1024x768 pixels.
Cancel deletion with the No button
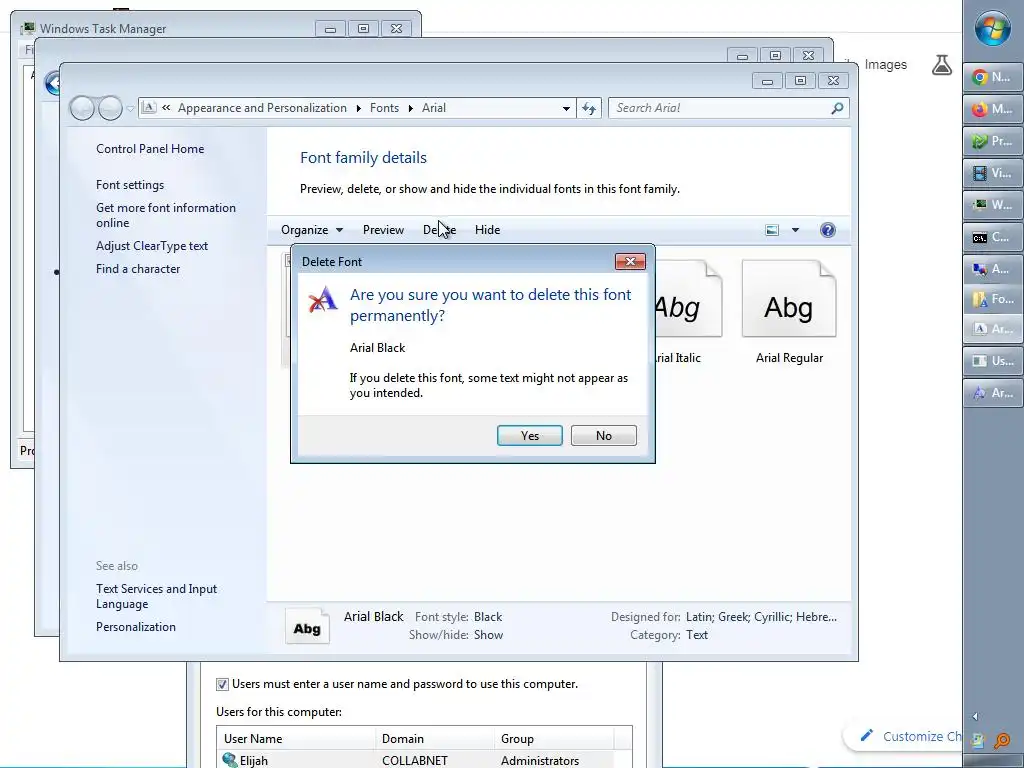pos(603,436)
